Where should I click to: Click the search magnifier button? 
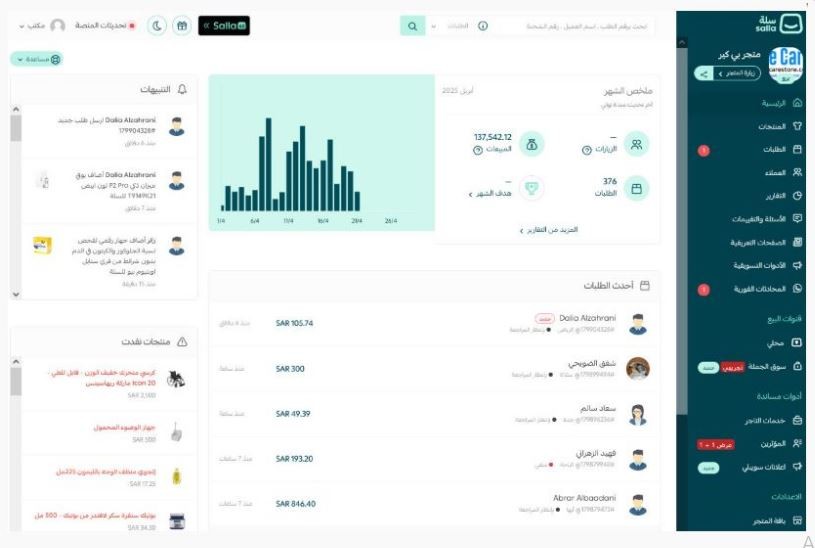pos(413,26)
